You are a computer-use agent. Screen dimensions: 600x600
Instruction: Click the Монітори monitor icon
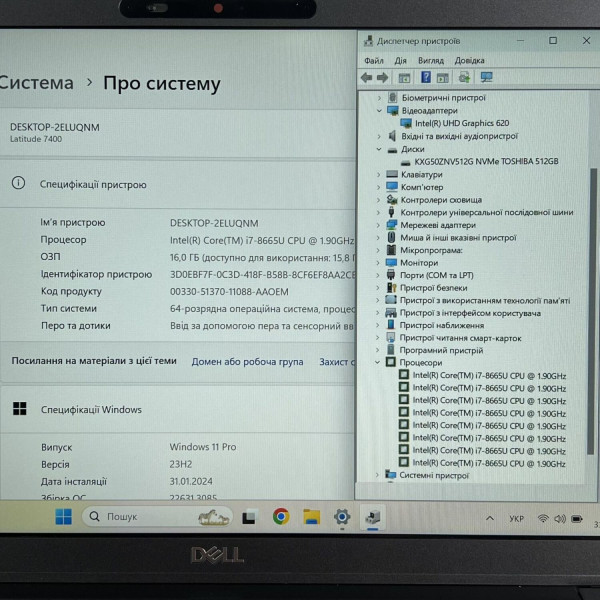pos(391,262)
